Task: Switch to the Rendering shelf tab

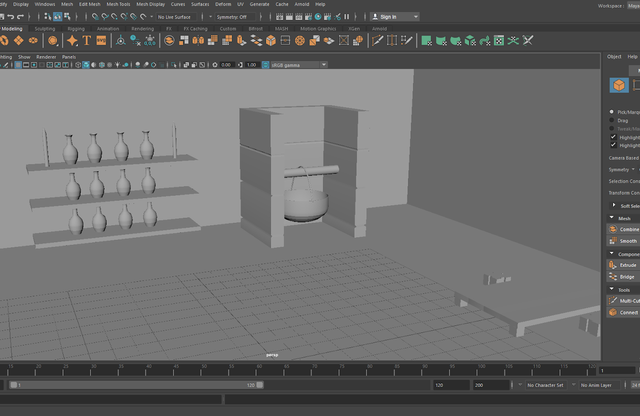Action: [142, 29]
